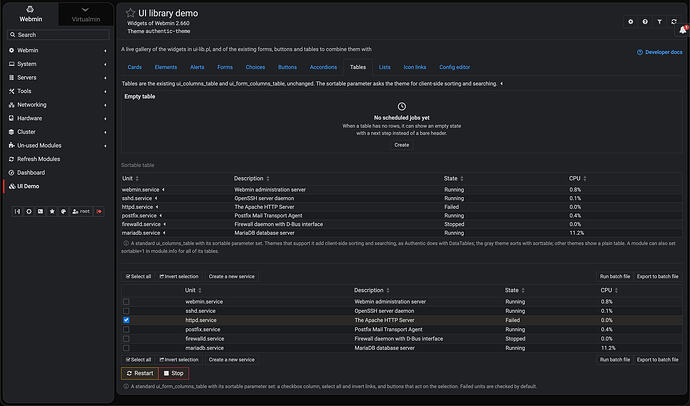Switch to the Choices tab
The height and width of the screenshot is (406, 690).
coord(255,67)
